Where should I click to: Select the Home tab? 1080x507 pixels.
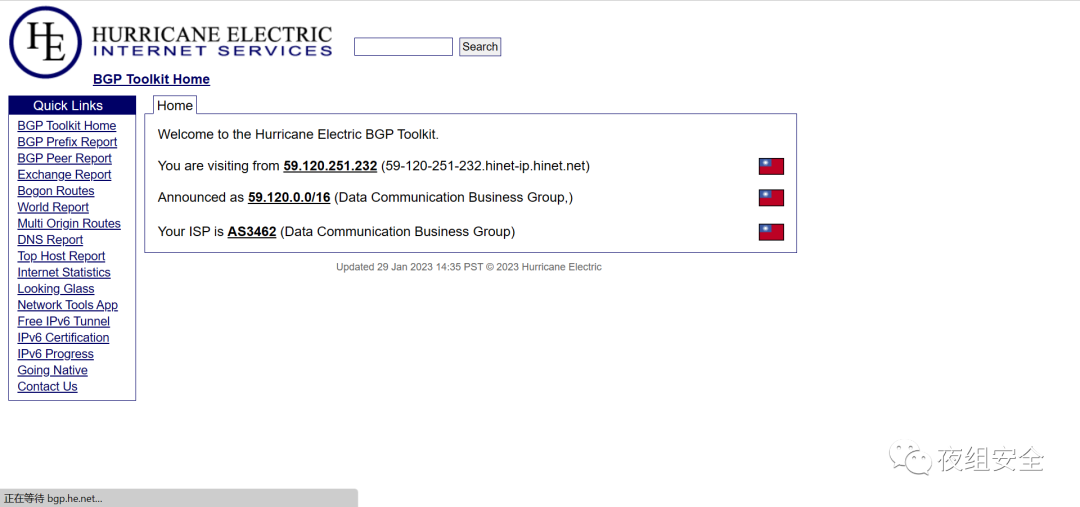[x=175, y=105]
